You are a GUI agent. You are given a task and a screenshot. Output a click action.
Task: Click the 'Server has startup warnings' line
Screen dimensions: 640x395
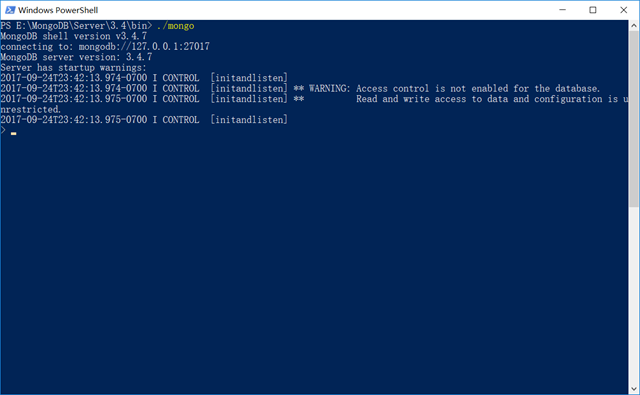[73, 68]
